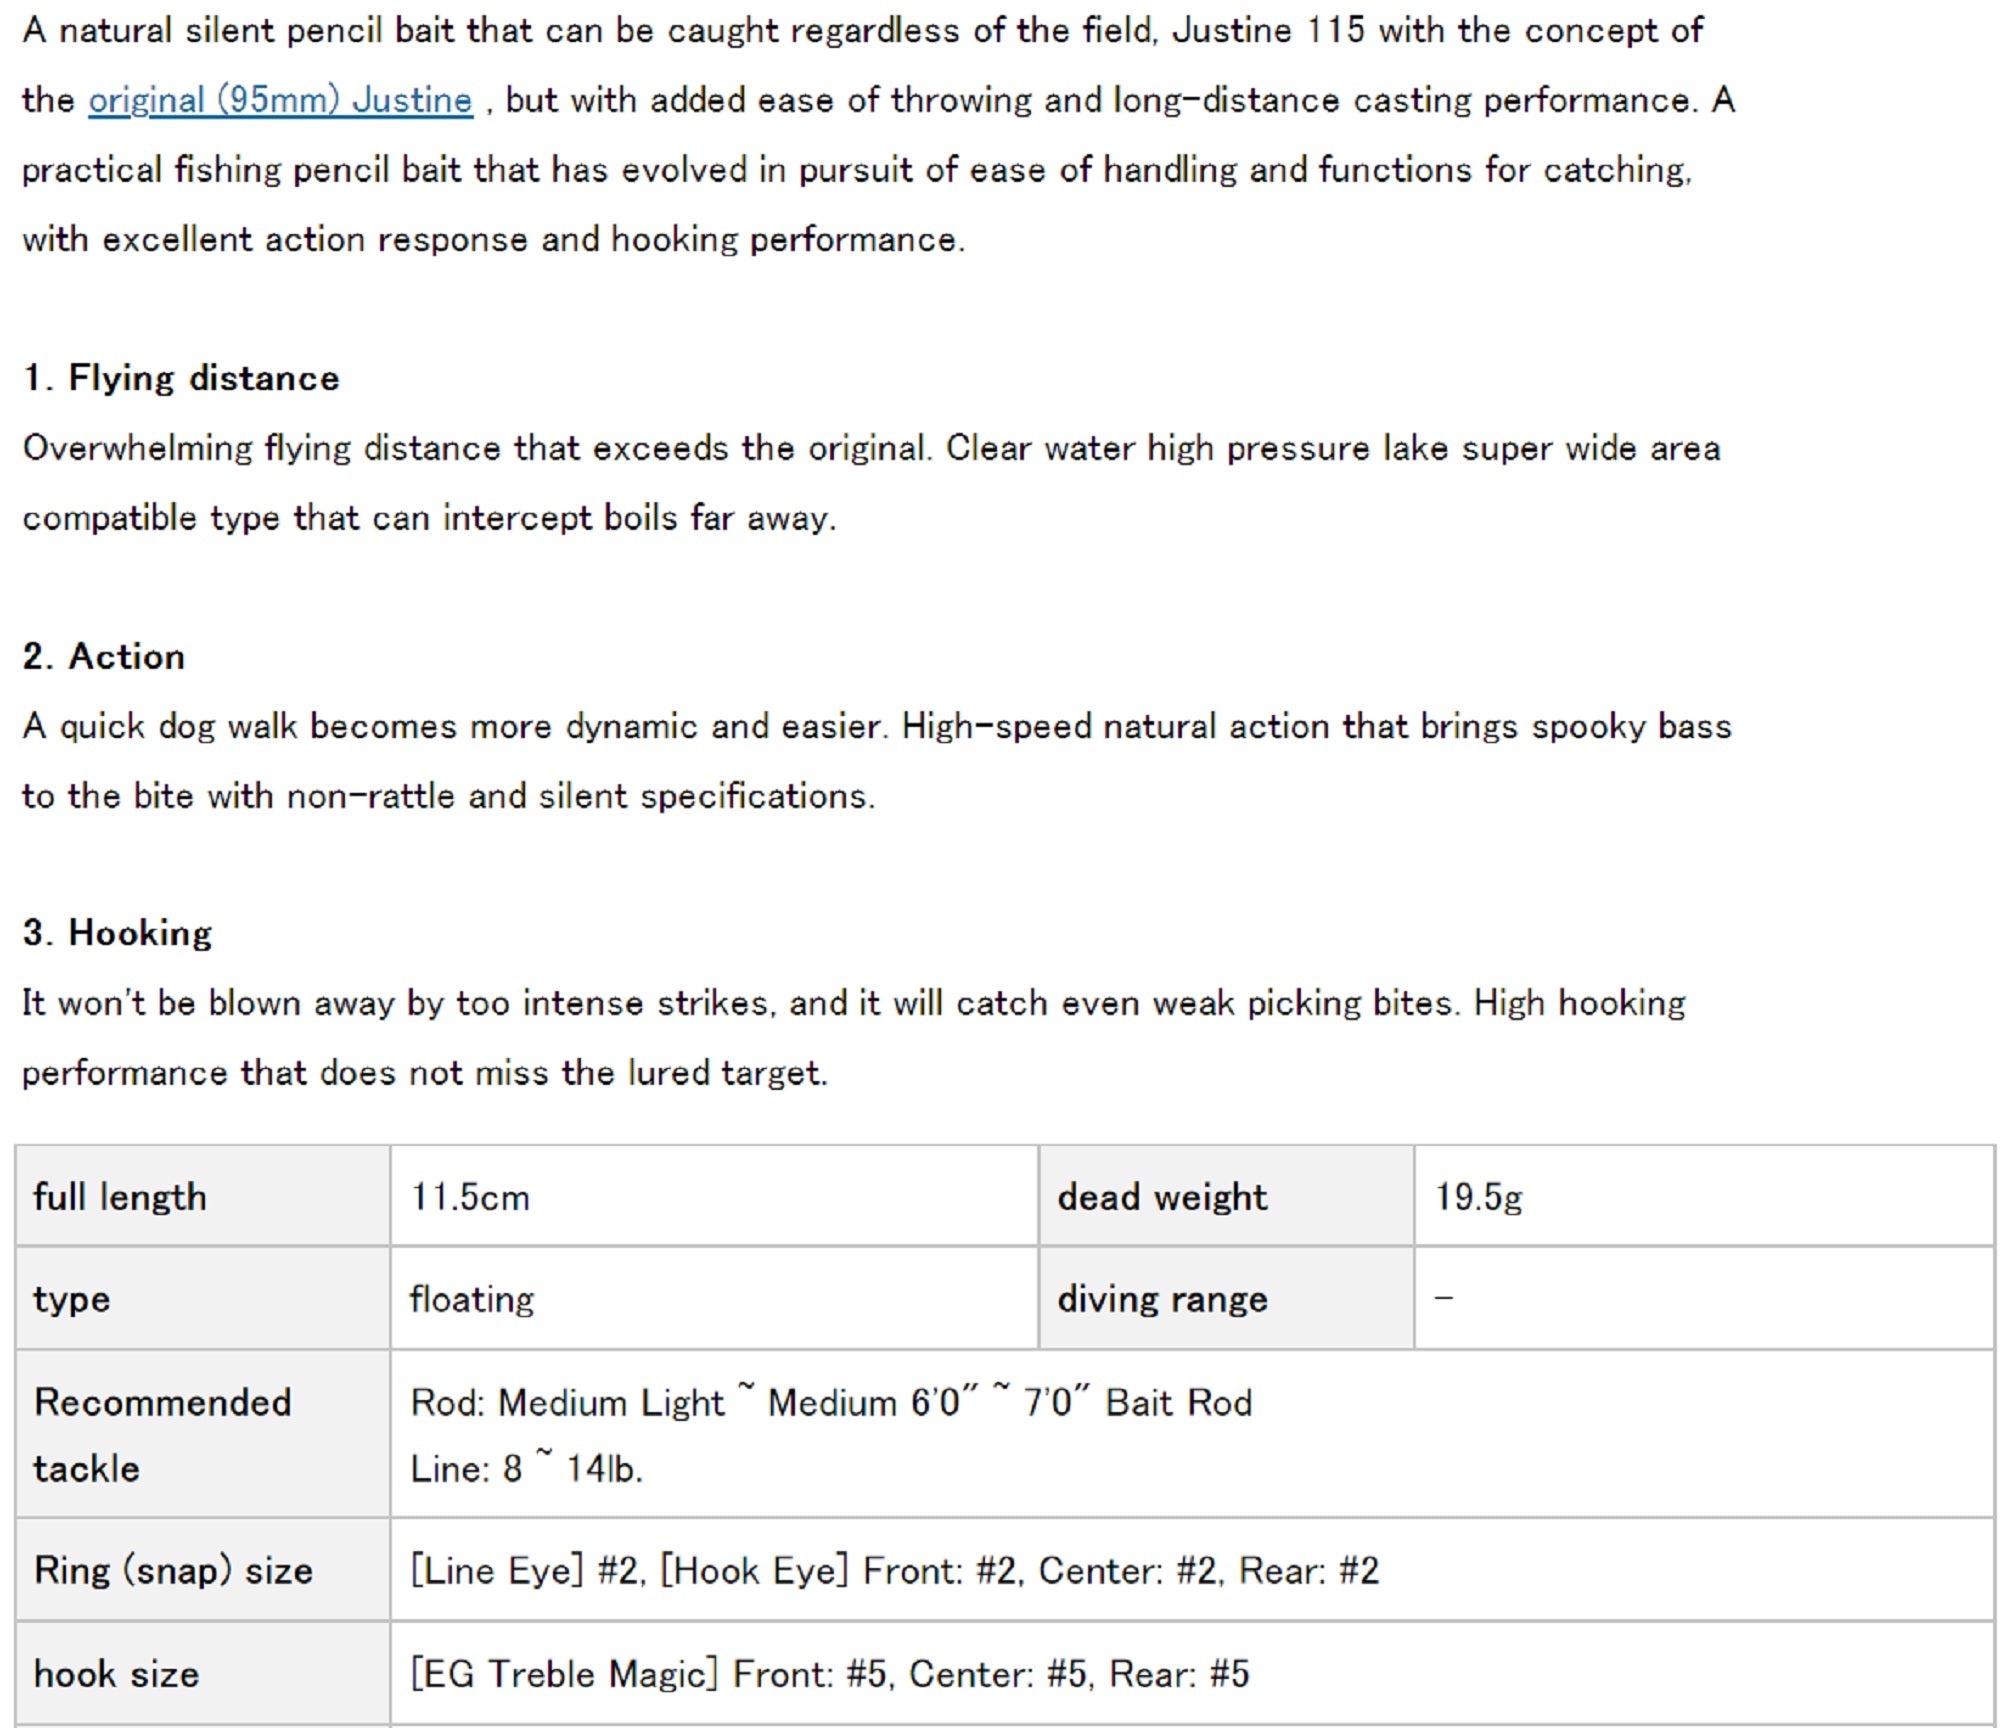Click the "3. Hooking" heading
2000x1728 pixels.
point(118,933)
